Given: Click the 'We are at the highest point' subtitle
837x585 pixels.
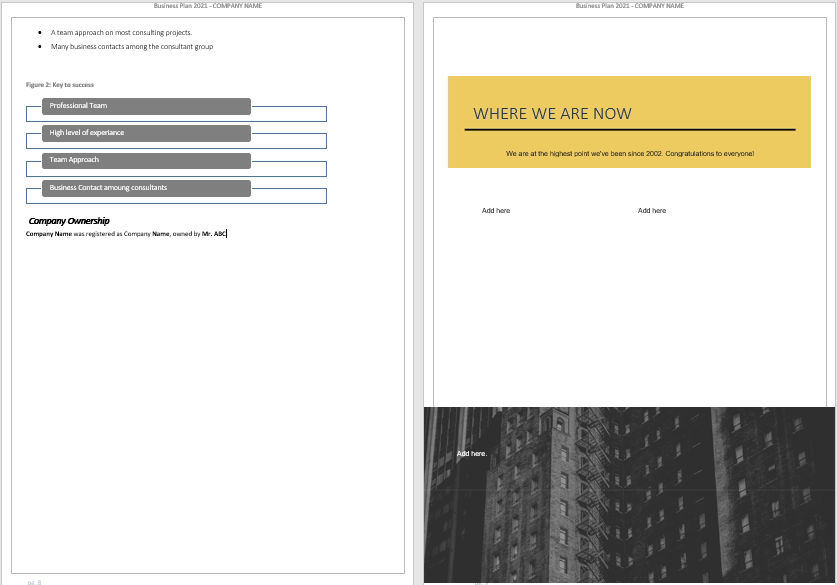Looking at the screenshot, I should pos(629,154).
